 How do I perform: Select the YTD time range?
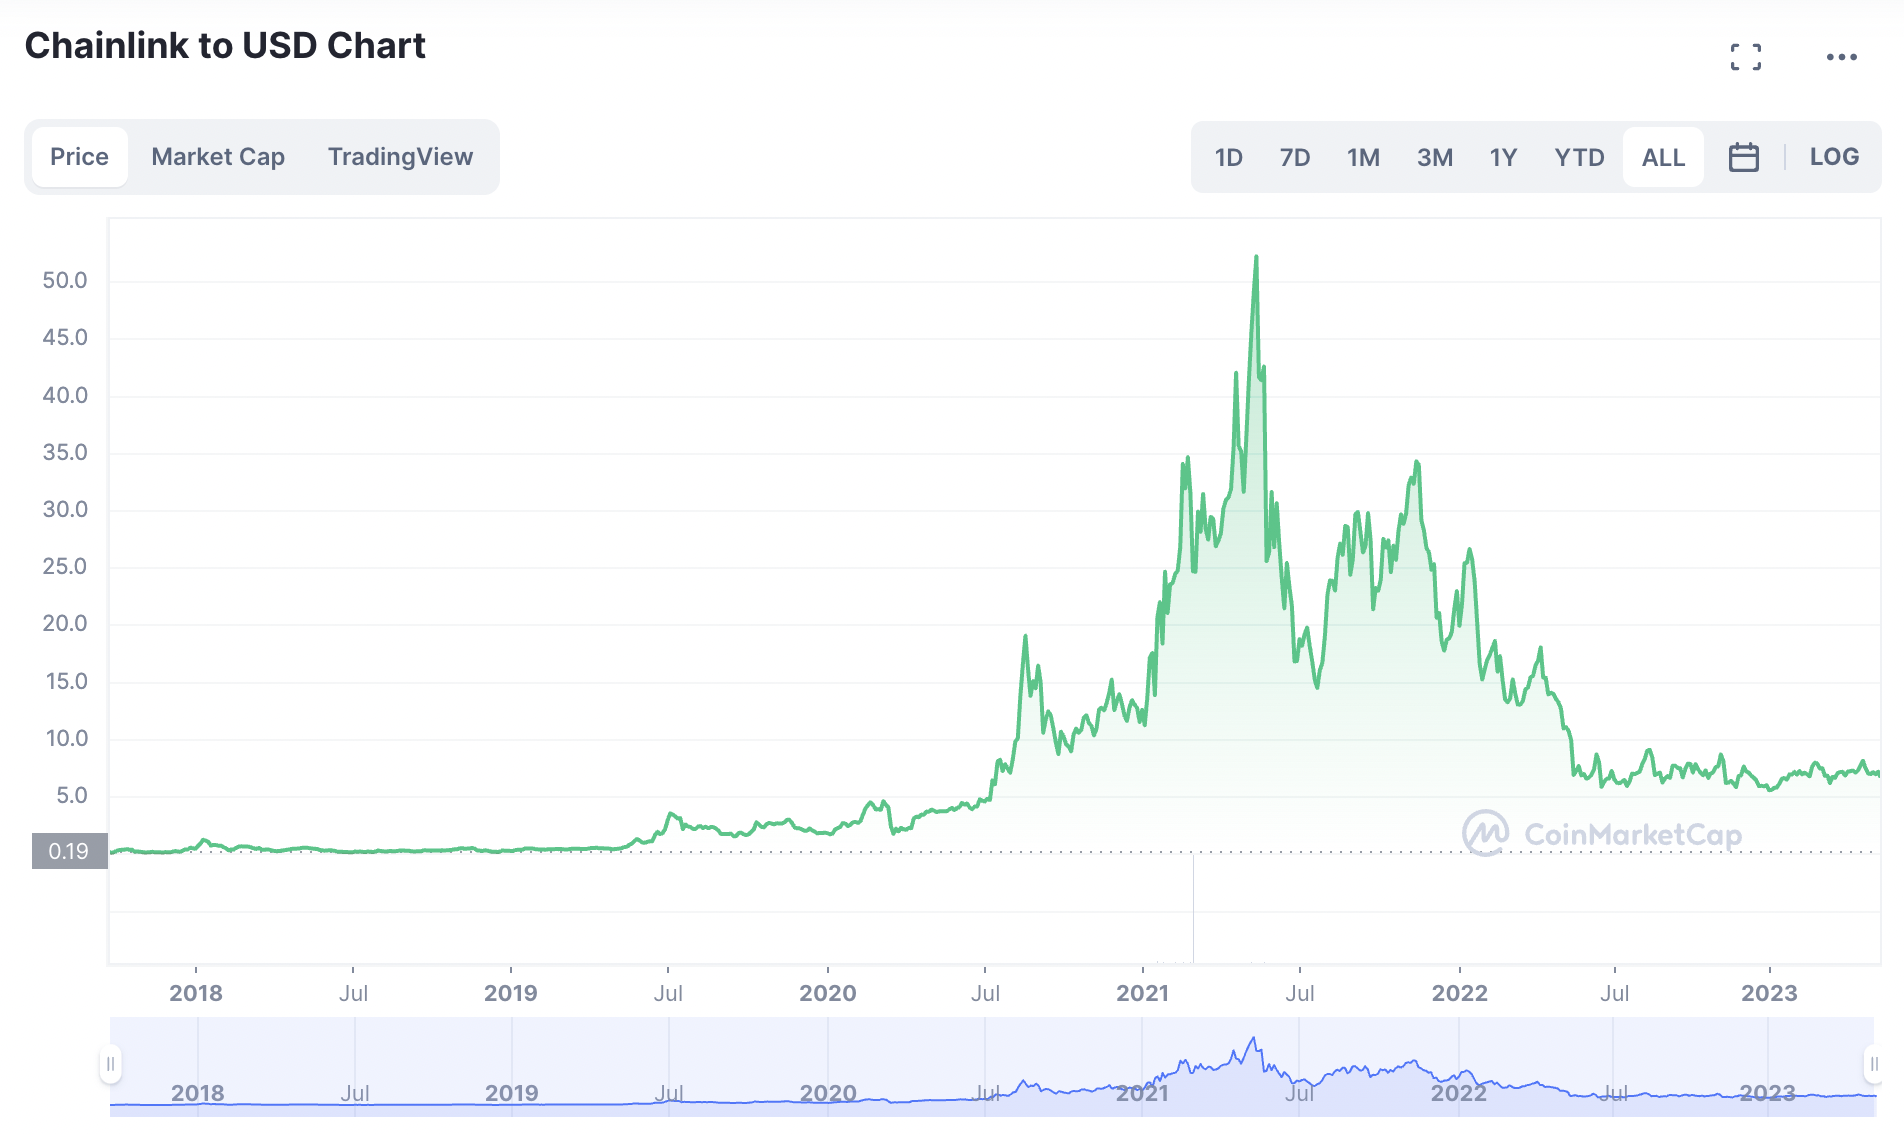(x=1579, y=157)
